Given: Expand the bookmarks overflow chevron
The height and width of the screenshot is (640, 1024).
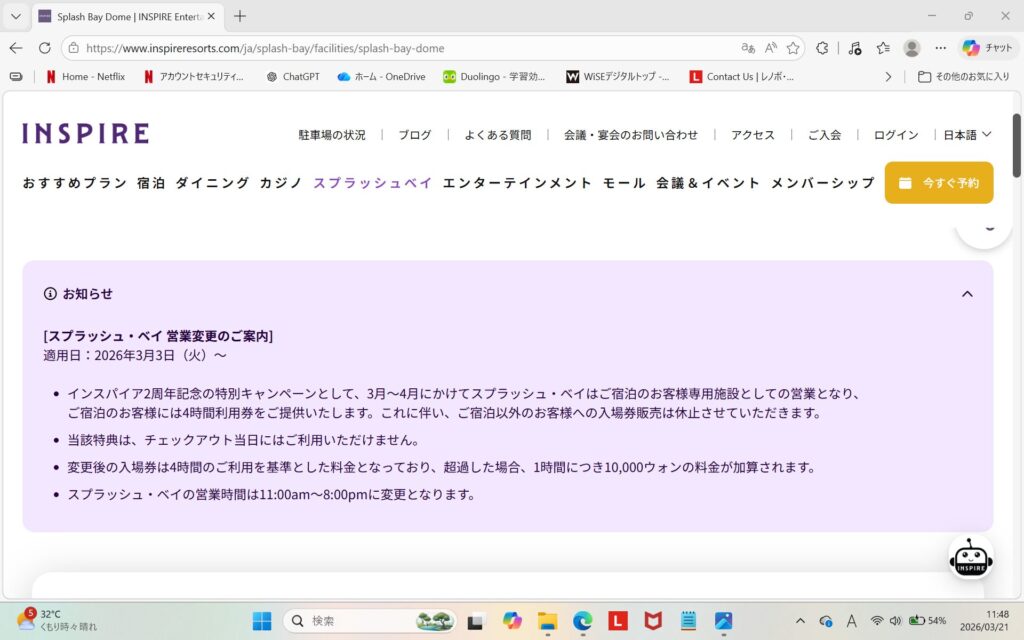Looking at the screenshot, I should pyautogui.click(x=888, y=76).
